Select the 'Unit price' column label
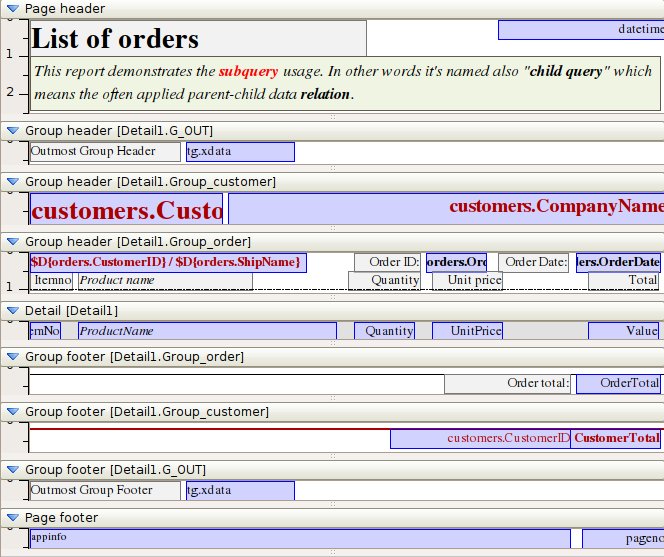The width and height of the screenshot is (664, 557). coord(468,281)
